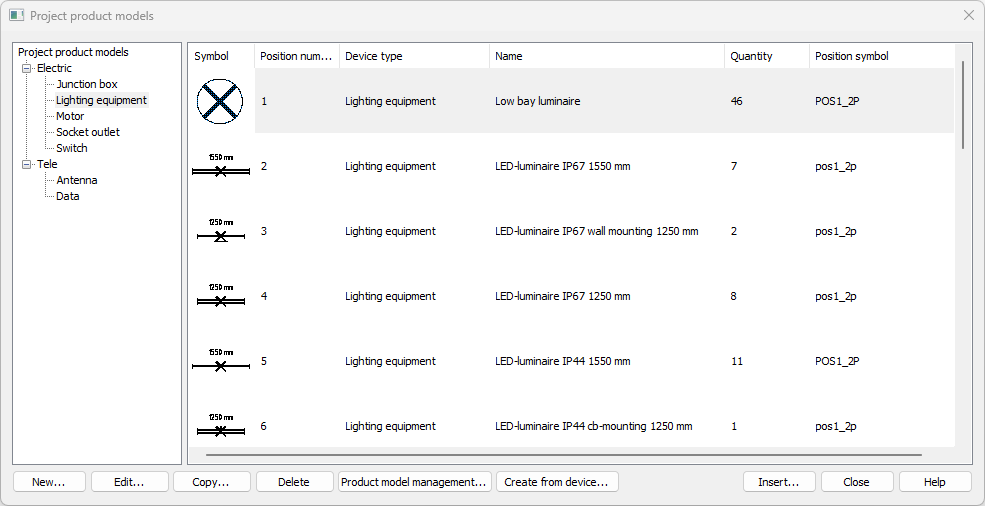Click the Create from device... button
Image resolution: width=985 pixels, height=506 pixels.
click(556, 482)
